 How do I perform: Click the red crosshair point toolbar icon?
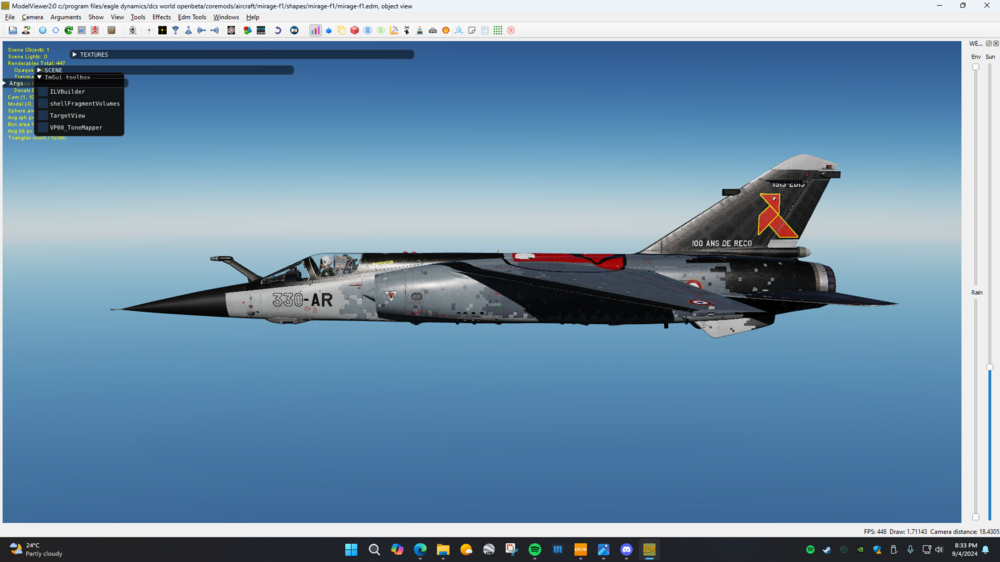[149, 30]
